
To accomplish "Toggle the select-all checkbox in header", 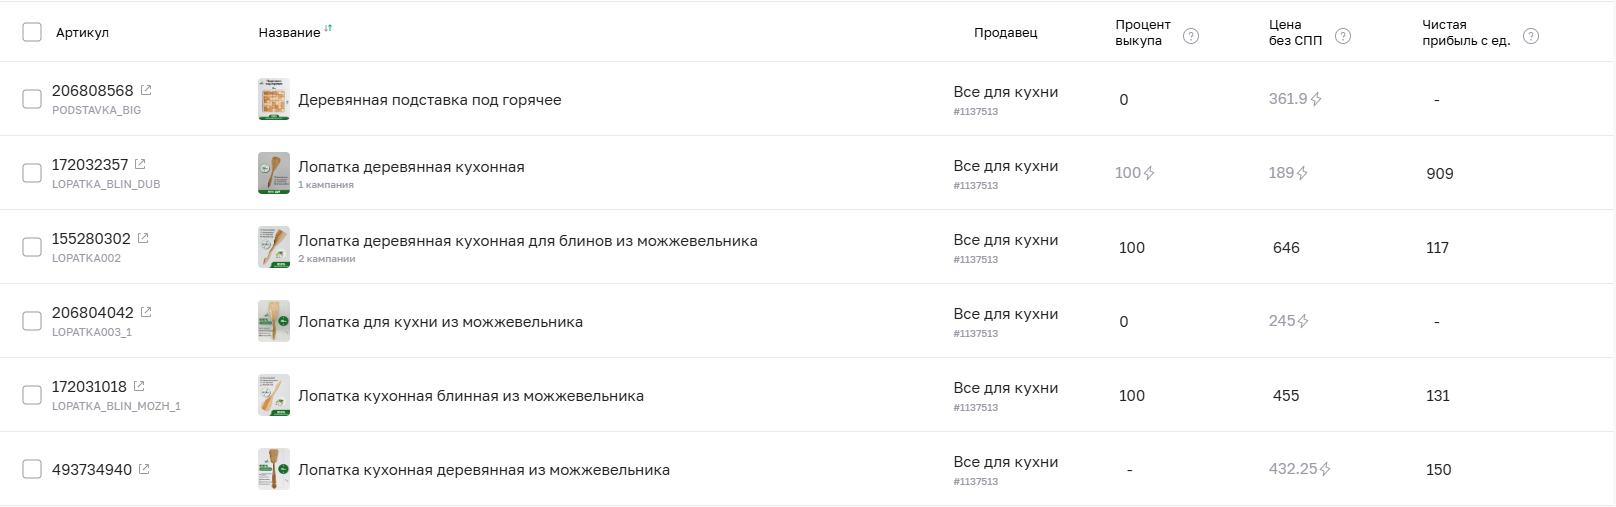I will click(32, 32).
